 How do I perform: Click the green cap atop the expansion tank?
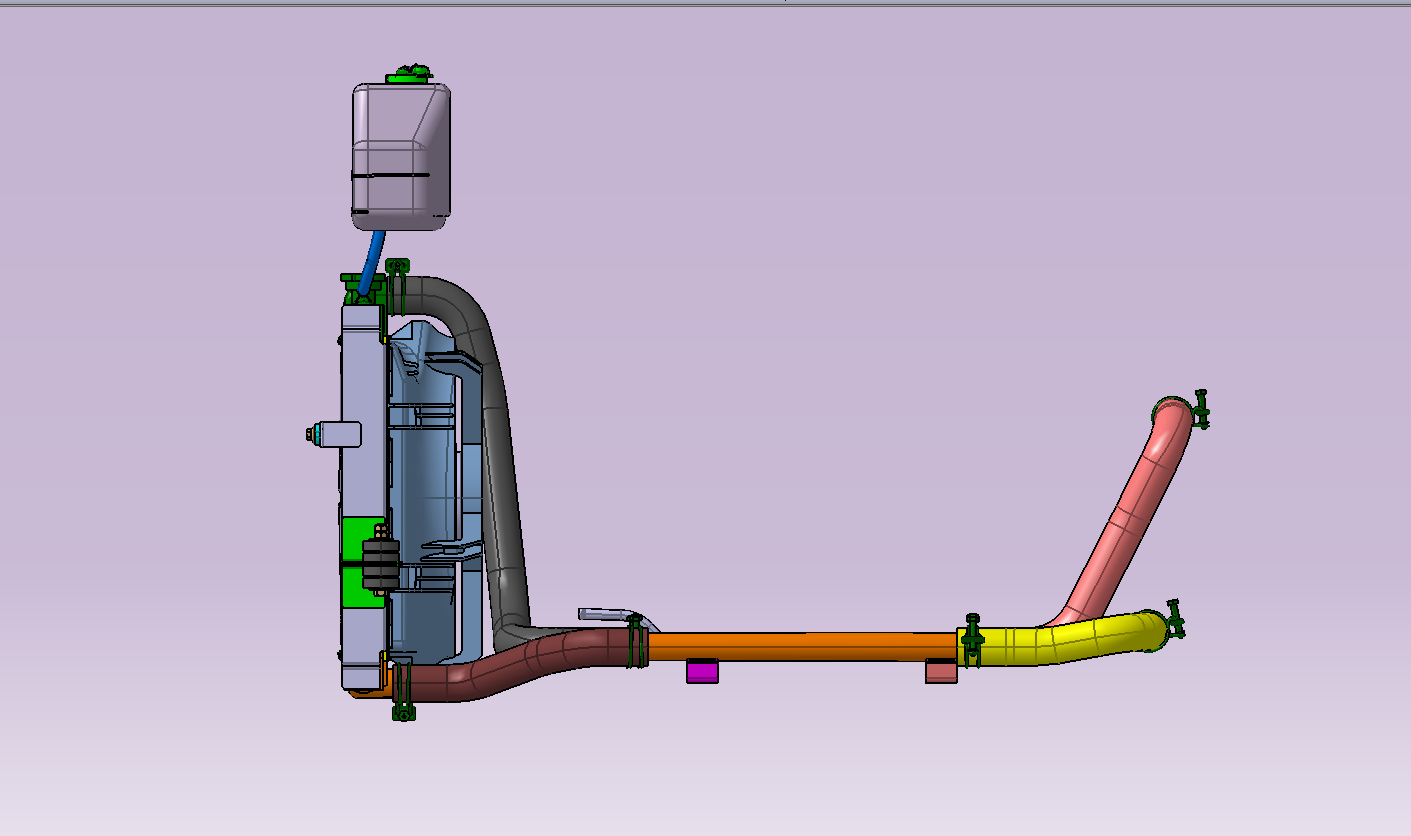(x=409, y=74)
